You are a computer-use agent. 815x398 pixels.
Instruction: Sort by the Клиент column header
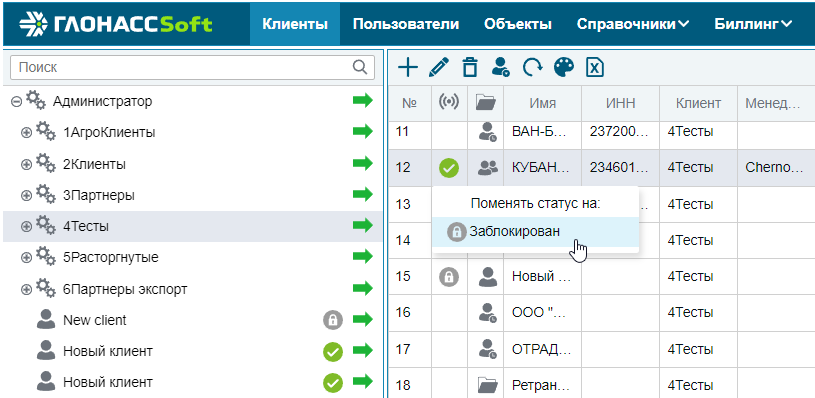pos(699,103)
